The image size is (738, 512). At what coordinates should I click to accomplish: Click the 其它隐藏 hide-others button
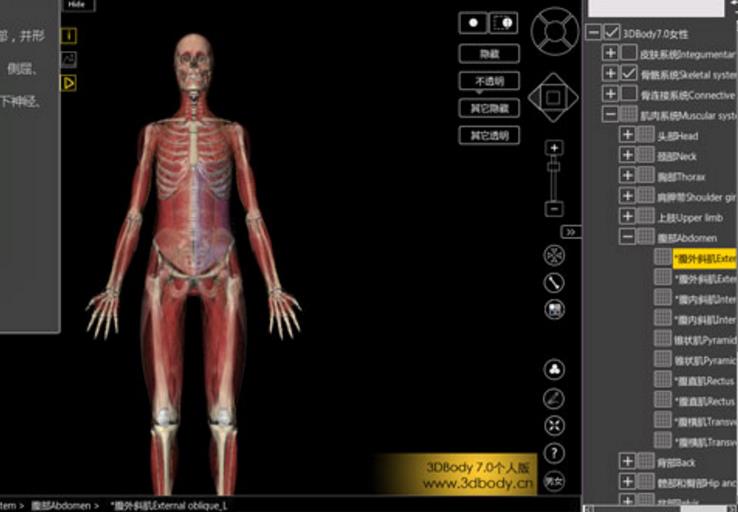489,108
